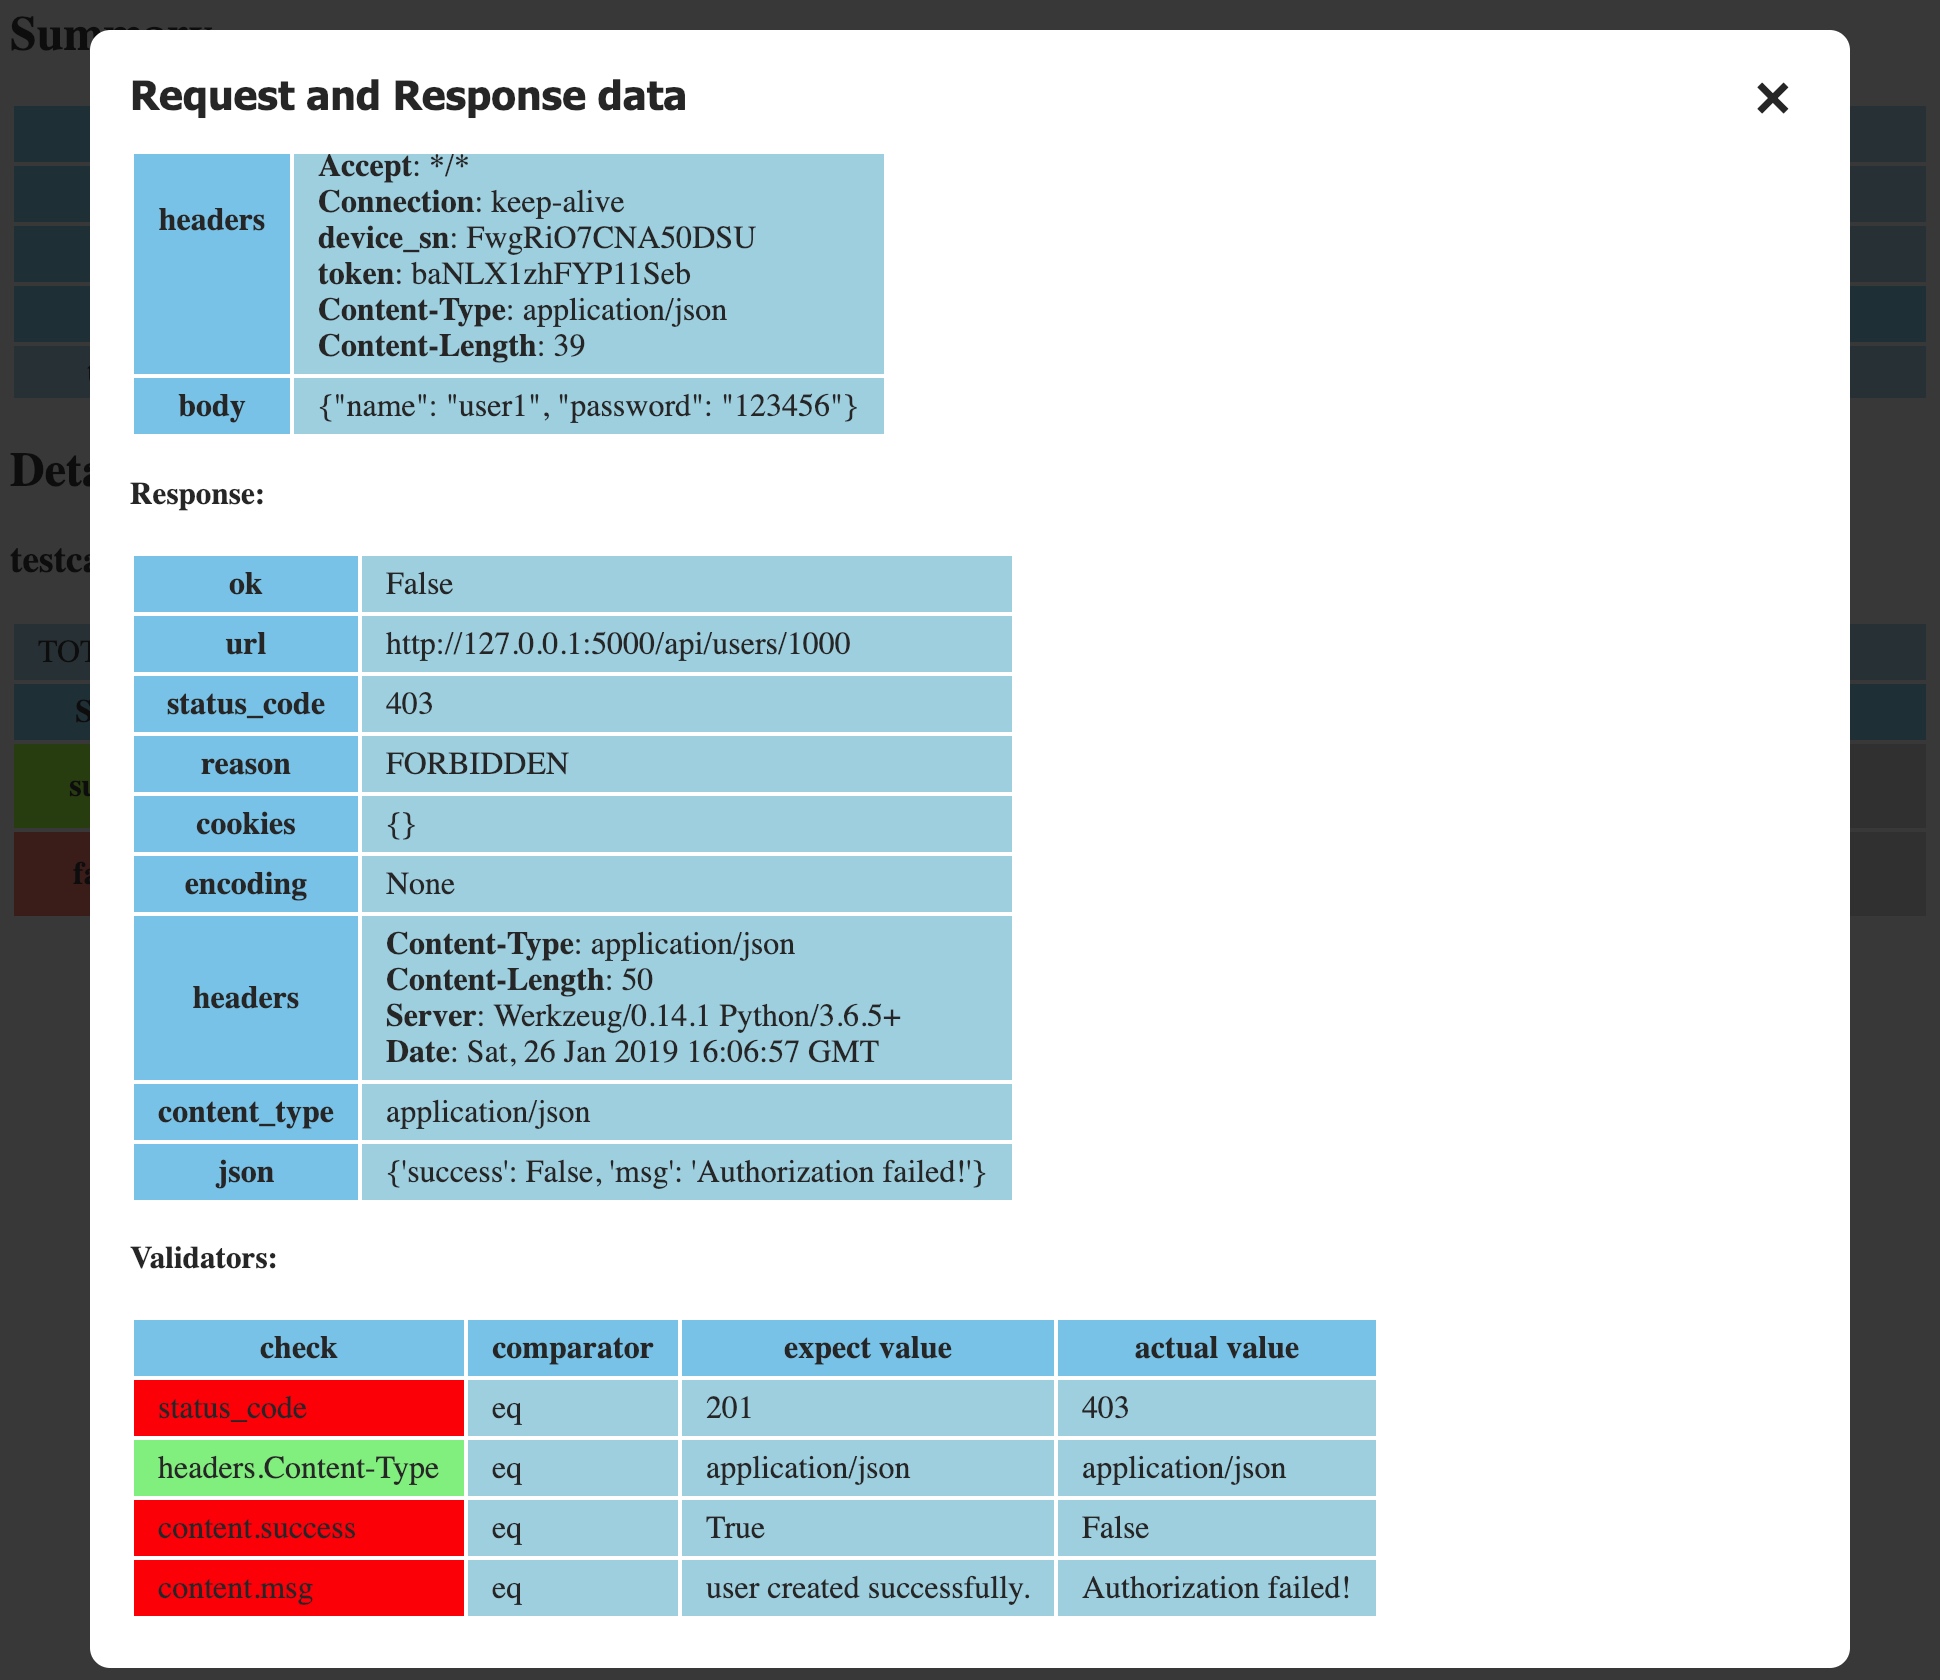
Task: Click the red content.msg check cell
Action: tap(298, 1588)
